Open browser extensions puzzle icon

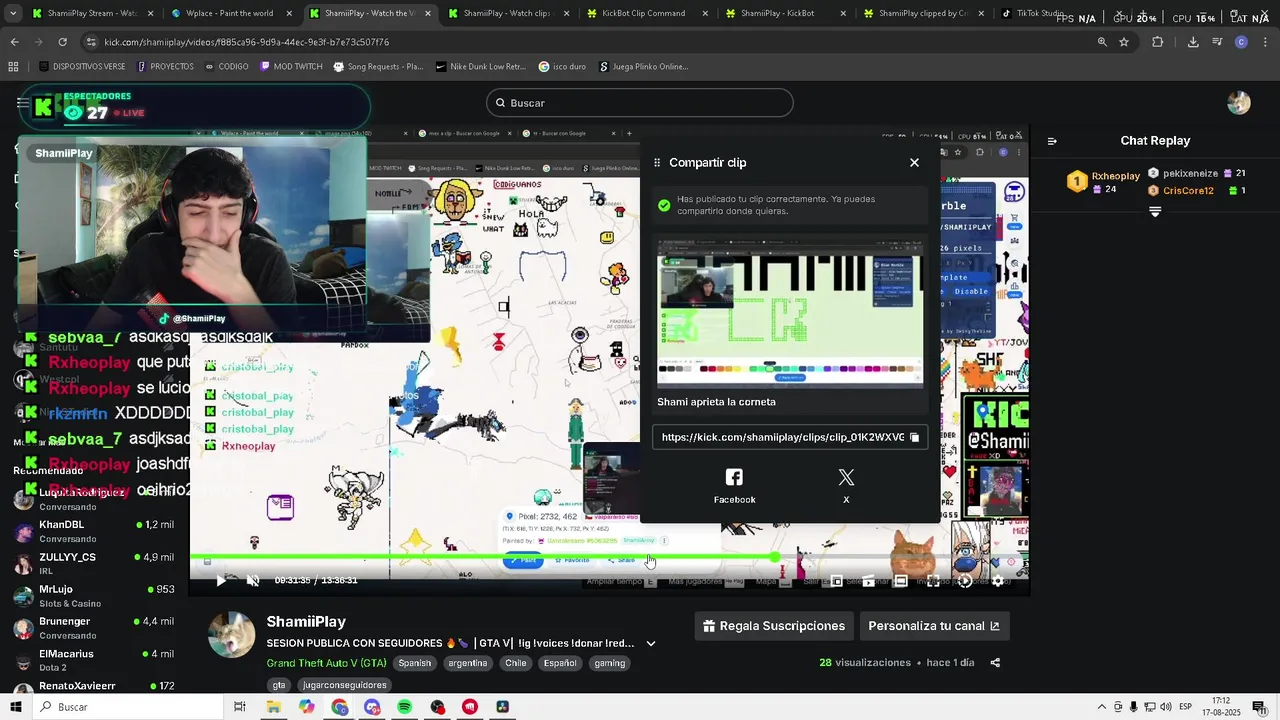click(x=1158, y=42)
